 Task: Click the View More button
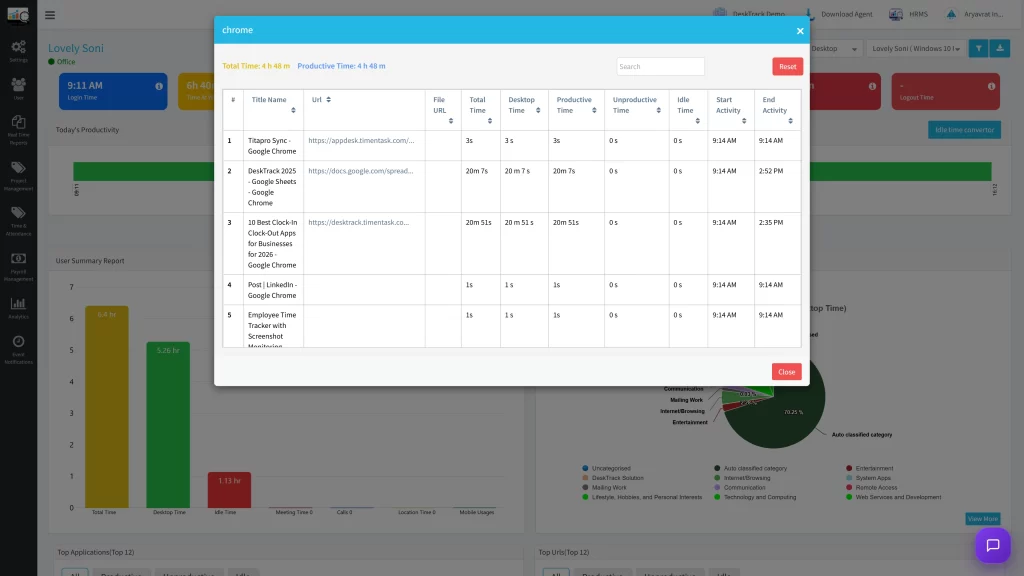tap(983, 519)
